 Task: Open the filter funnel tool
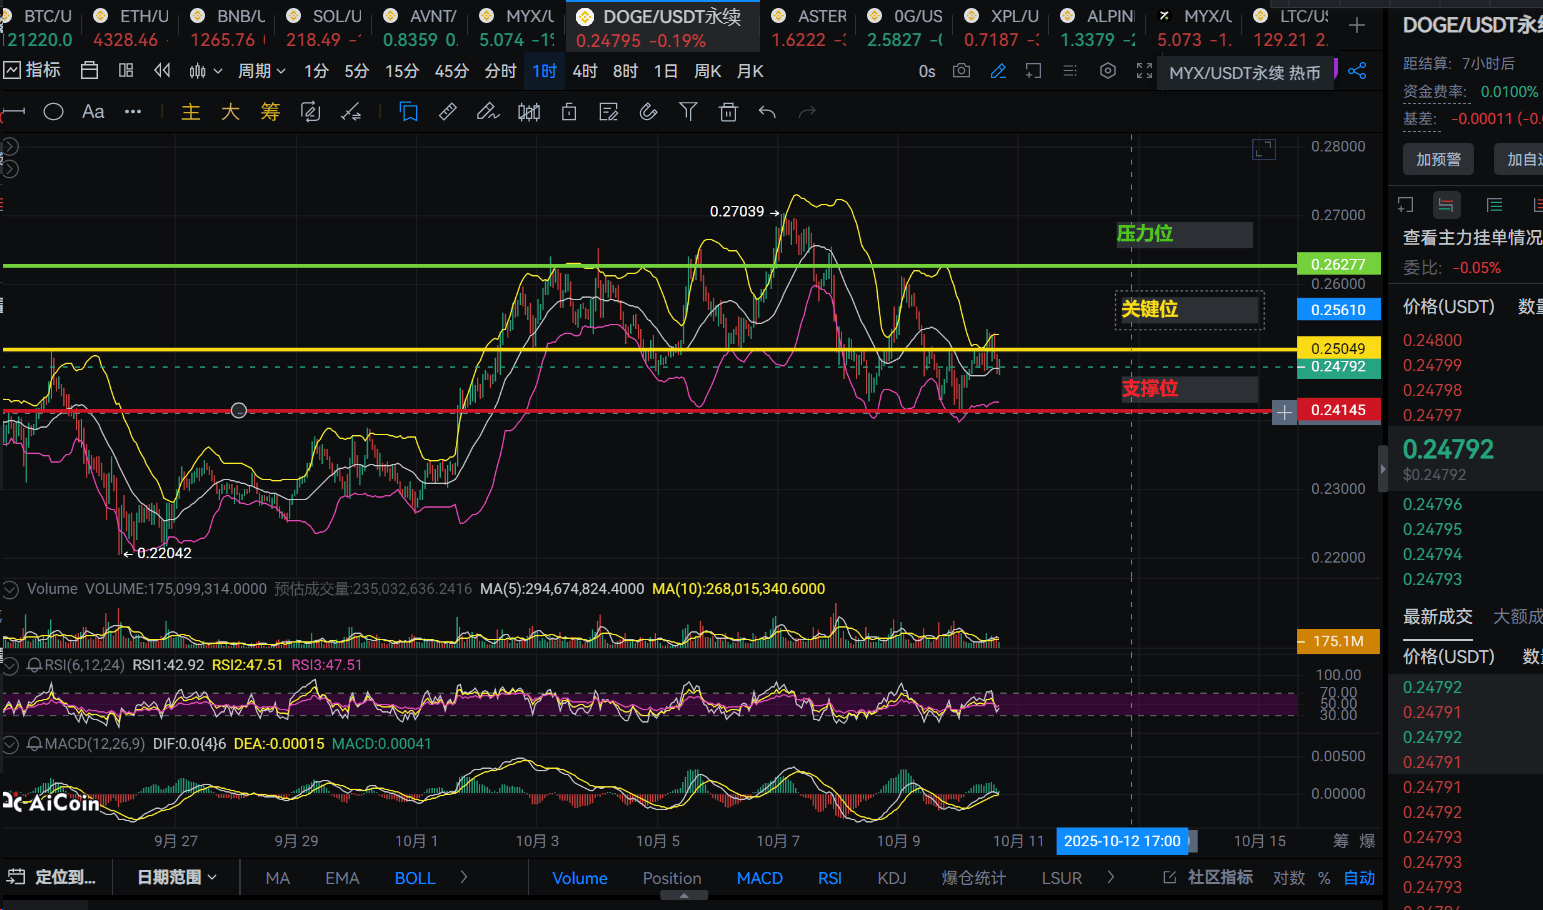[x=688, y=112]
